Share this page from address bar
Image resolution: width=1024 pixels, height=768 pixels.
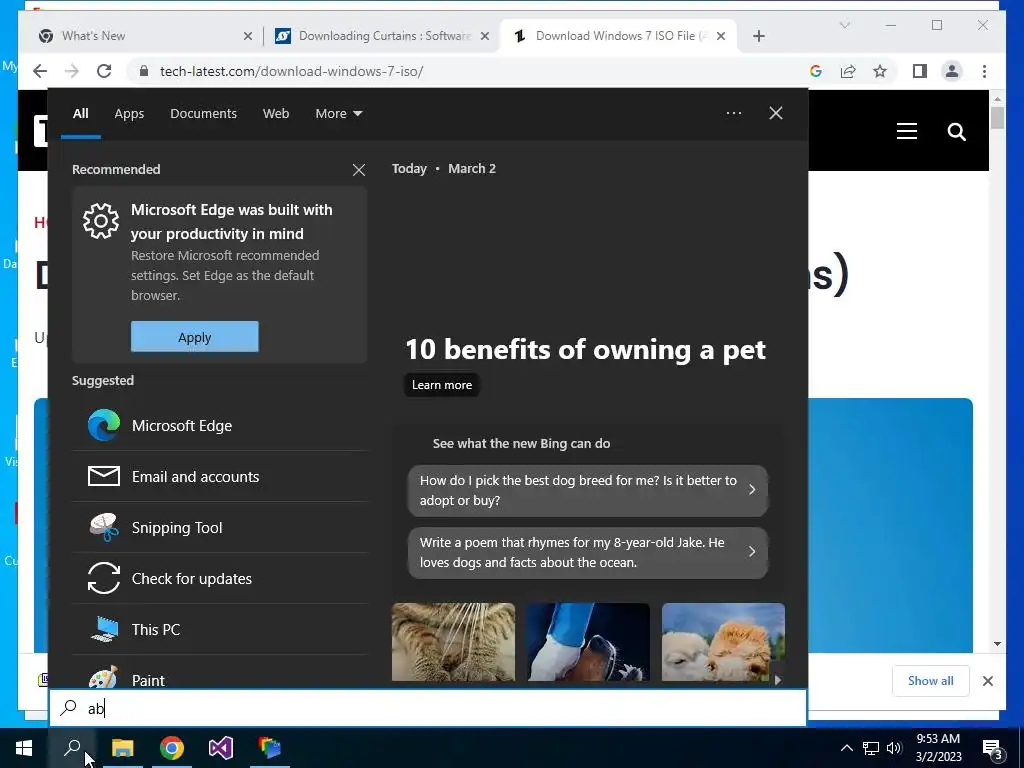(848, 71)
